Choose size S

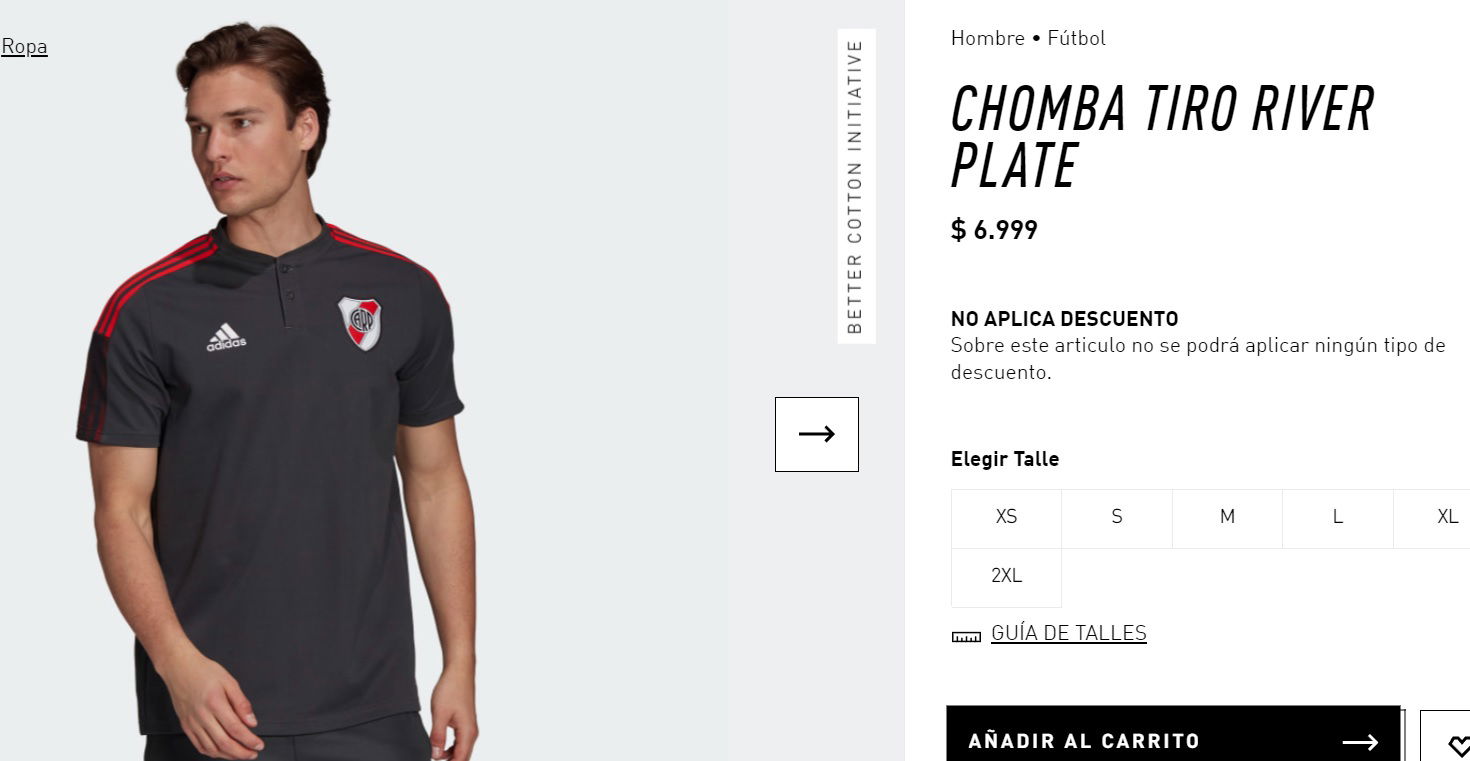coord(1117,517)
